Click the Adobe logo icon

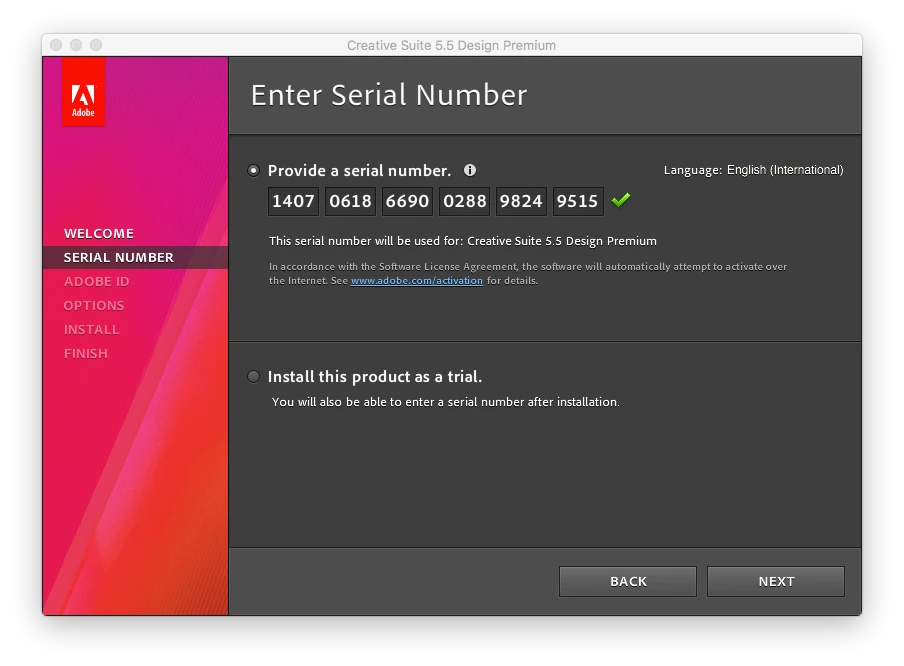[x=84, y=92]
